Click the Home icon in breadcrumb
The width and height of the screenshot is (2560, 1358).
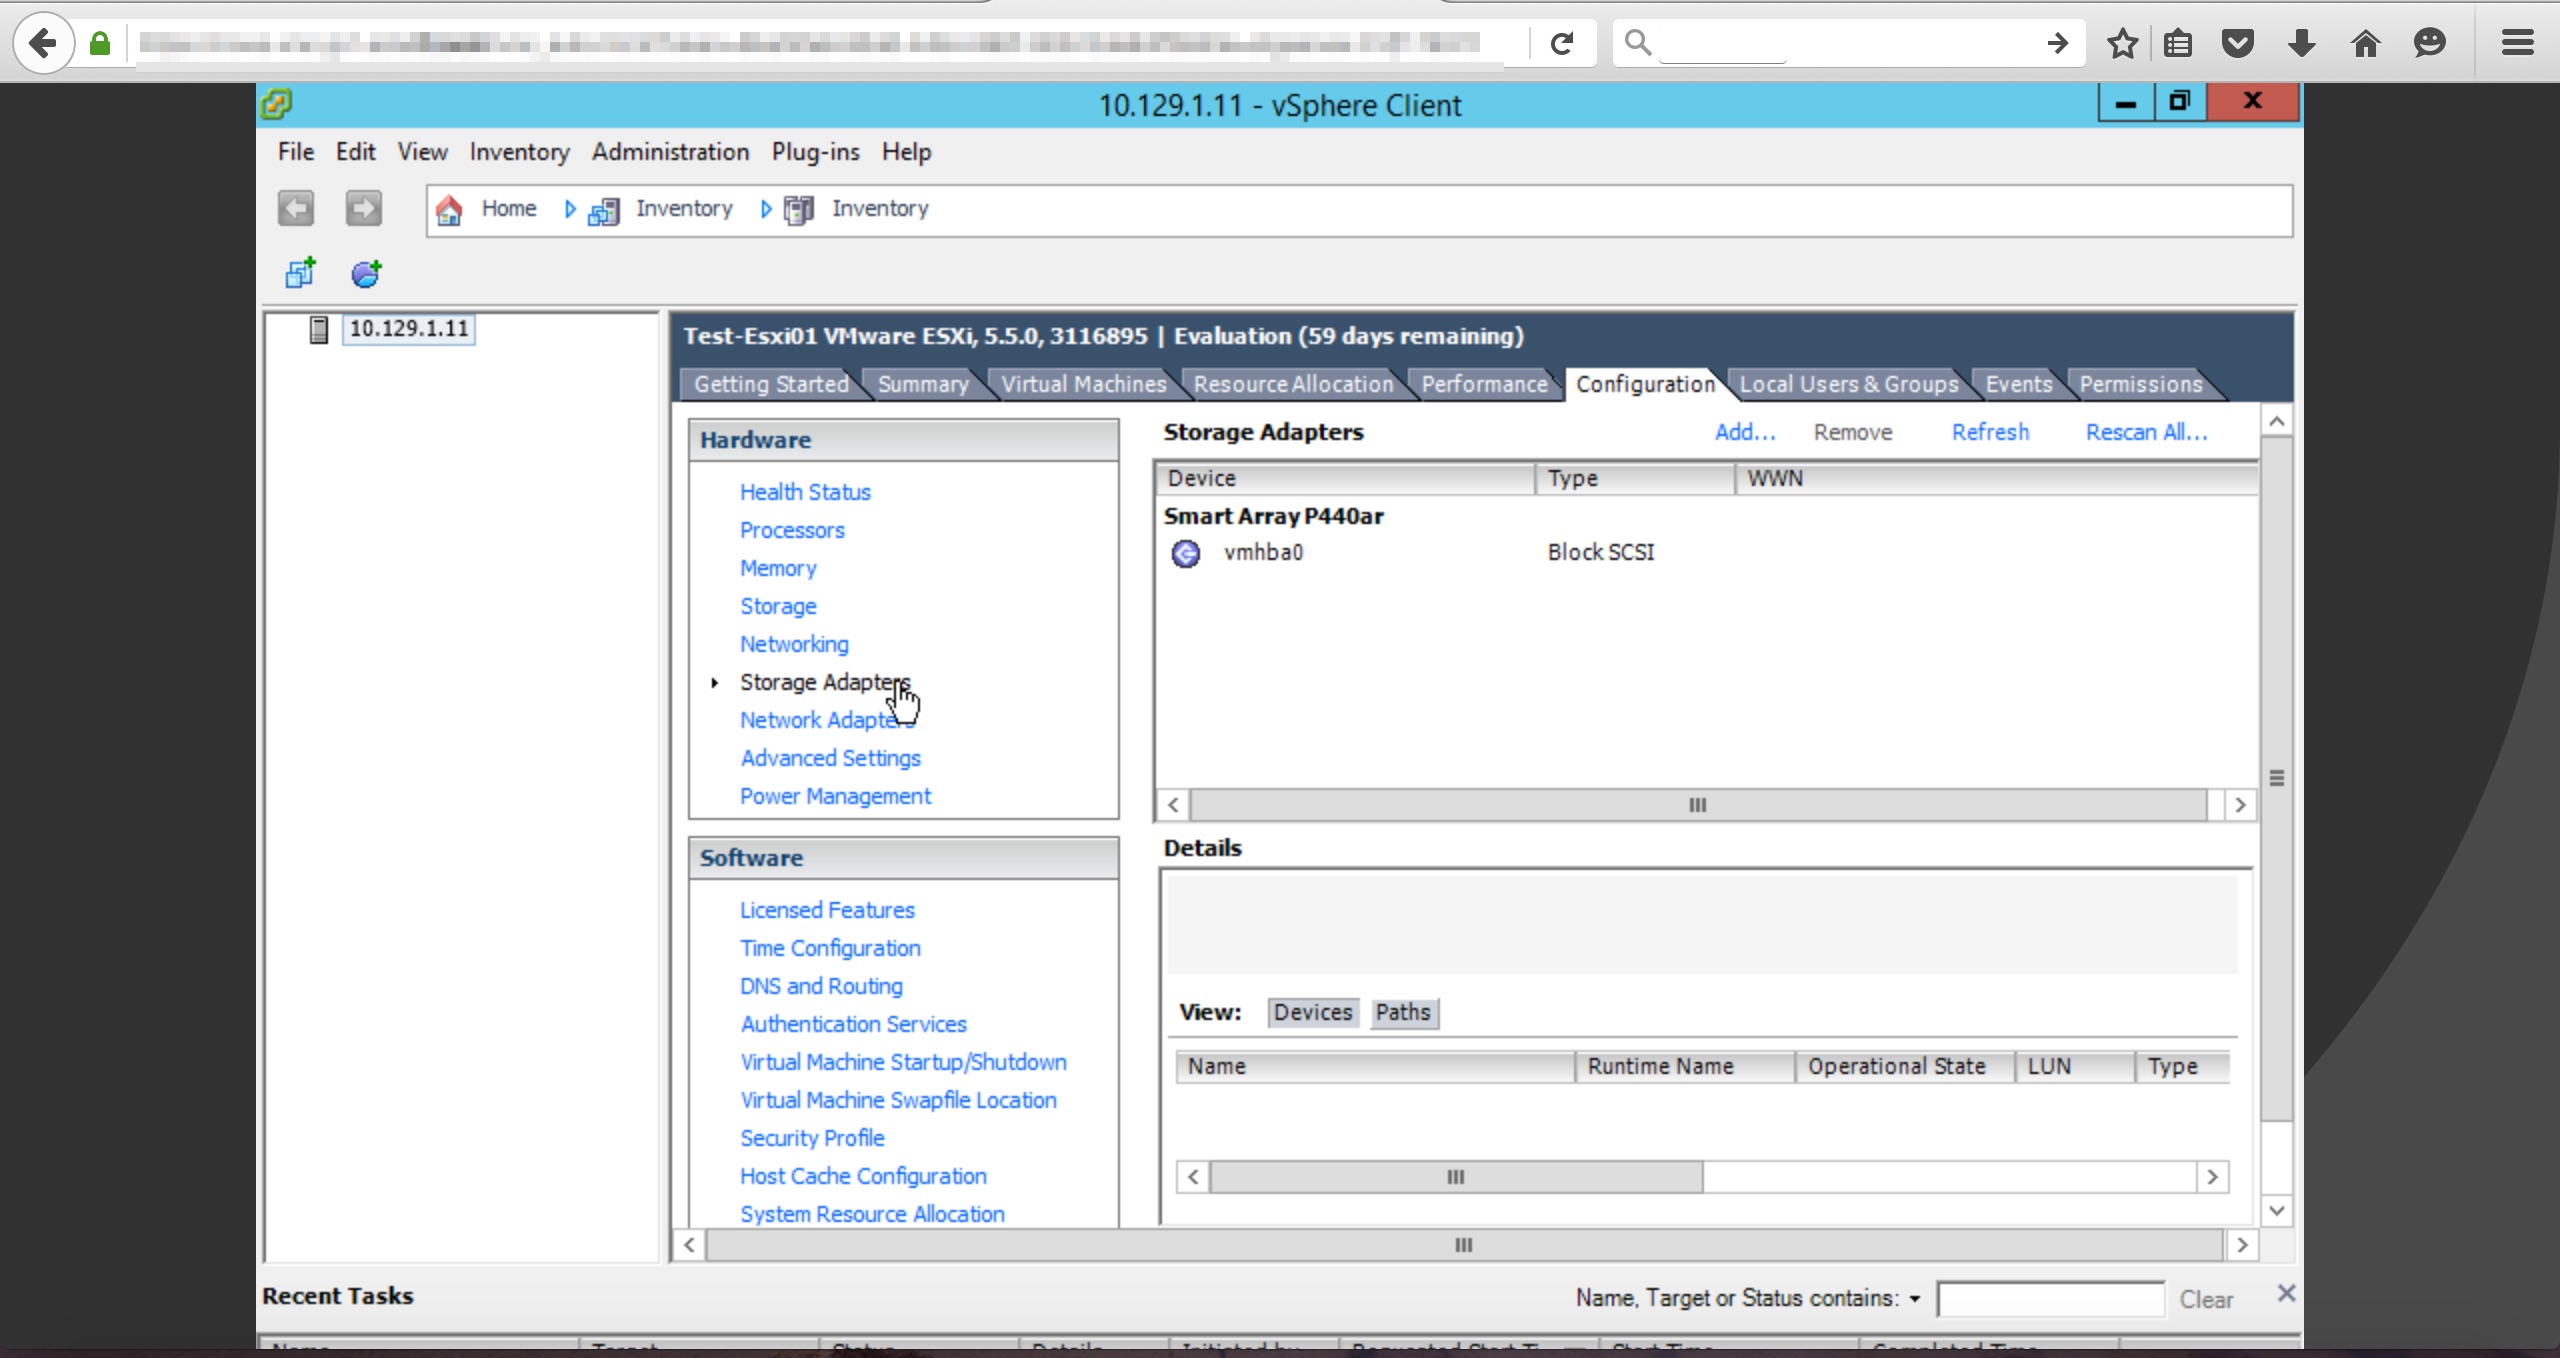click(x=449, y=209)
